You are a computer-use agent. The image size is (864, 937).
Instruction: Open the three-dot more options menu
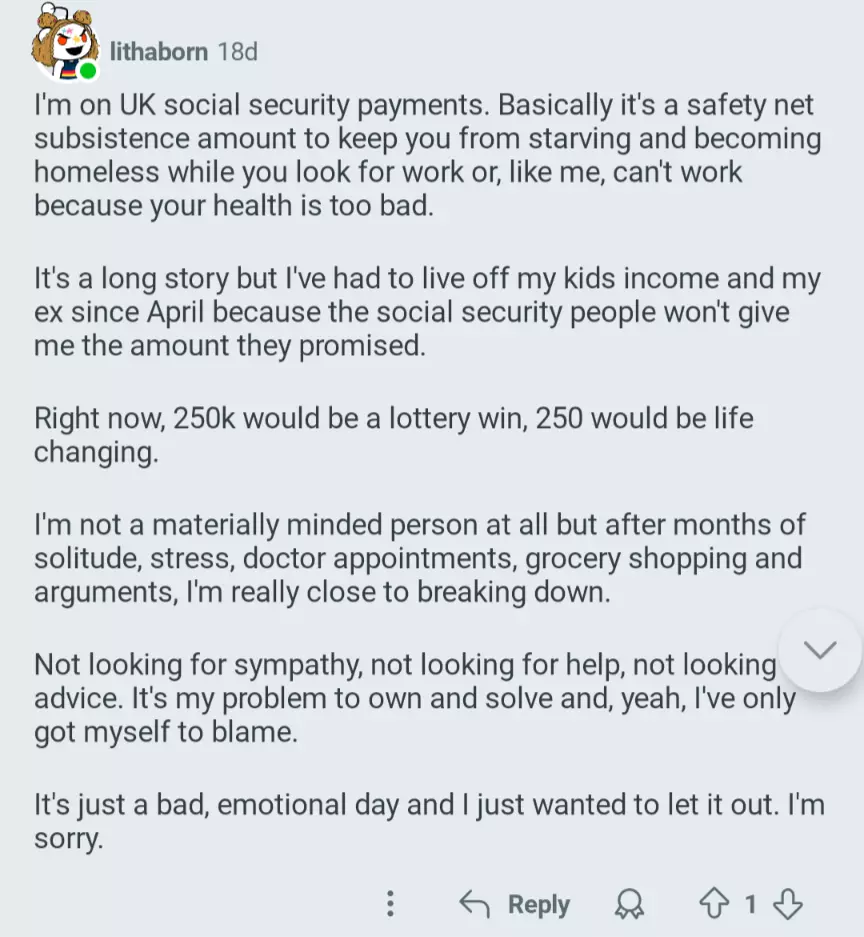tap(390, 904)
